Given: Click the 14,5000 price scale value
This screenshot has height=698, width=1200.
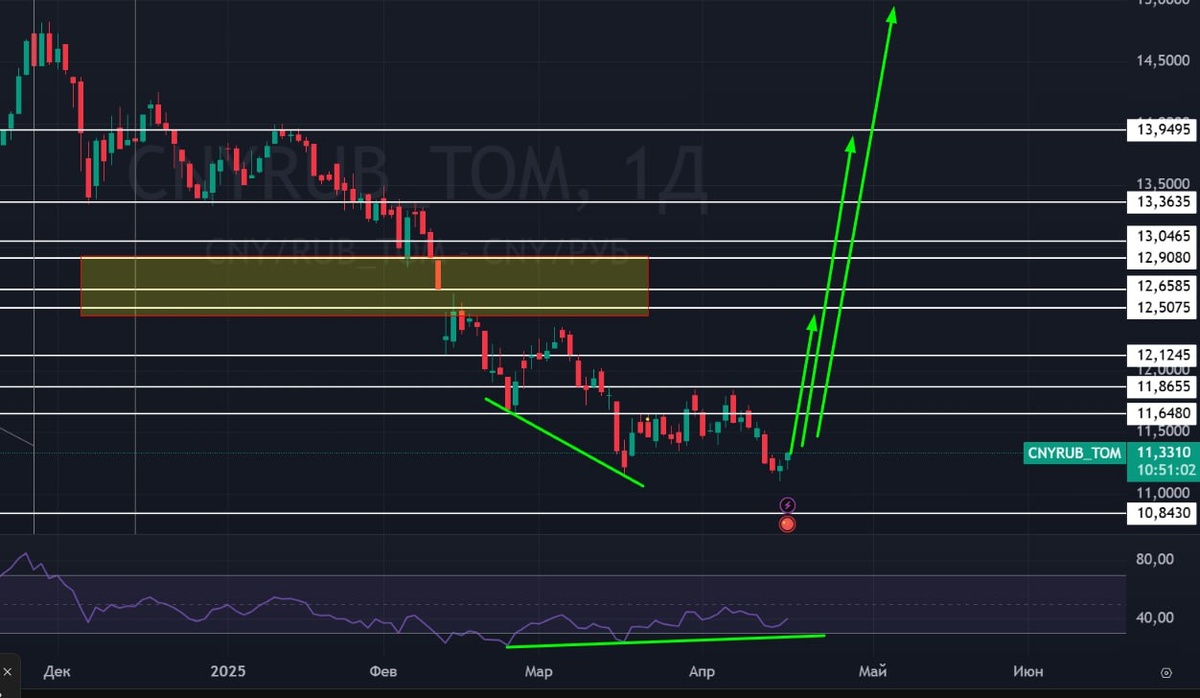Looking at the screenshot, I should pyautogui.click(x=1163, y=61).
